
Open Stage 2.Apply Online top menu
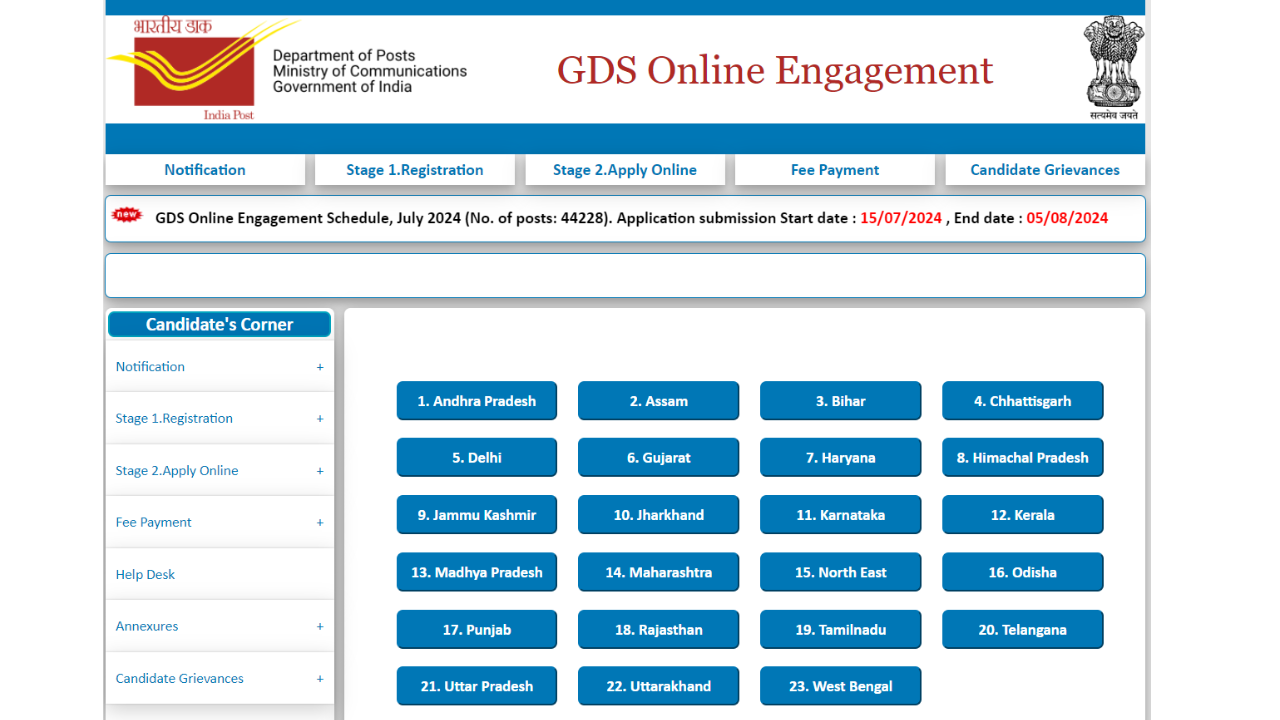tap(625, 170)
